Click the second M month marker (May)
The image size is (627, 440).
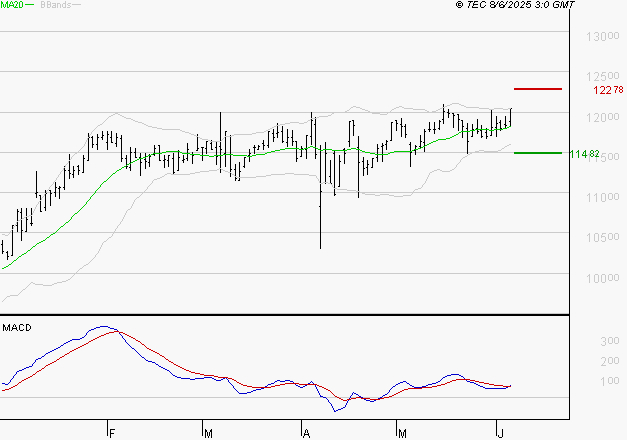click(402, 434)
